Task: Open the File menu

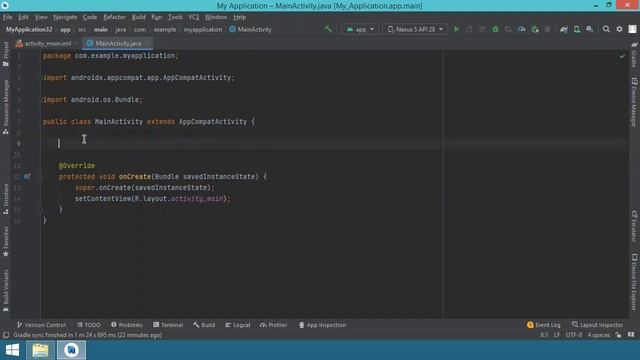Action: (x=7, y=17)
